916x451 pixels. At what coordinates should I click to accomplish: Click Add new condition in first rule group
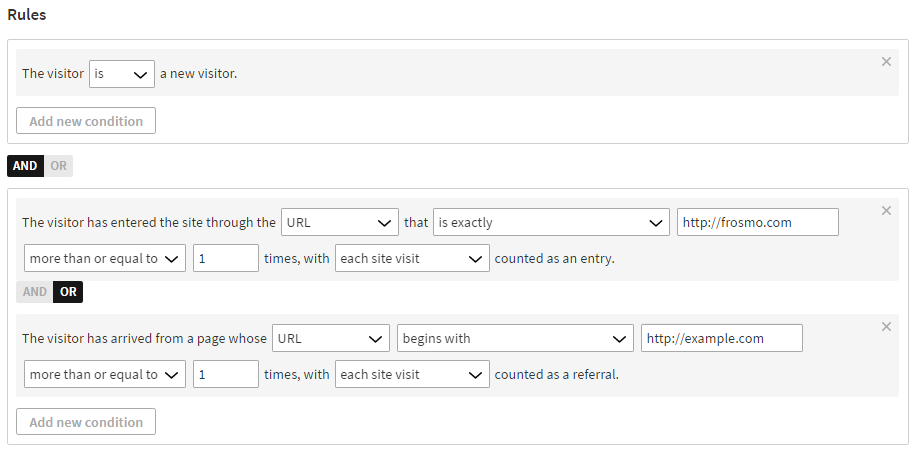coord(86,121)
